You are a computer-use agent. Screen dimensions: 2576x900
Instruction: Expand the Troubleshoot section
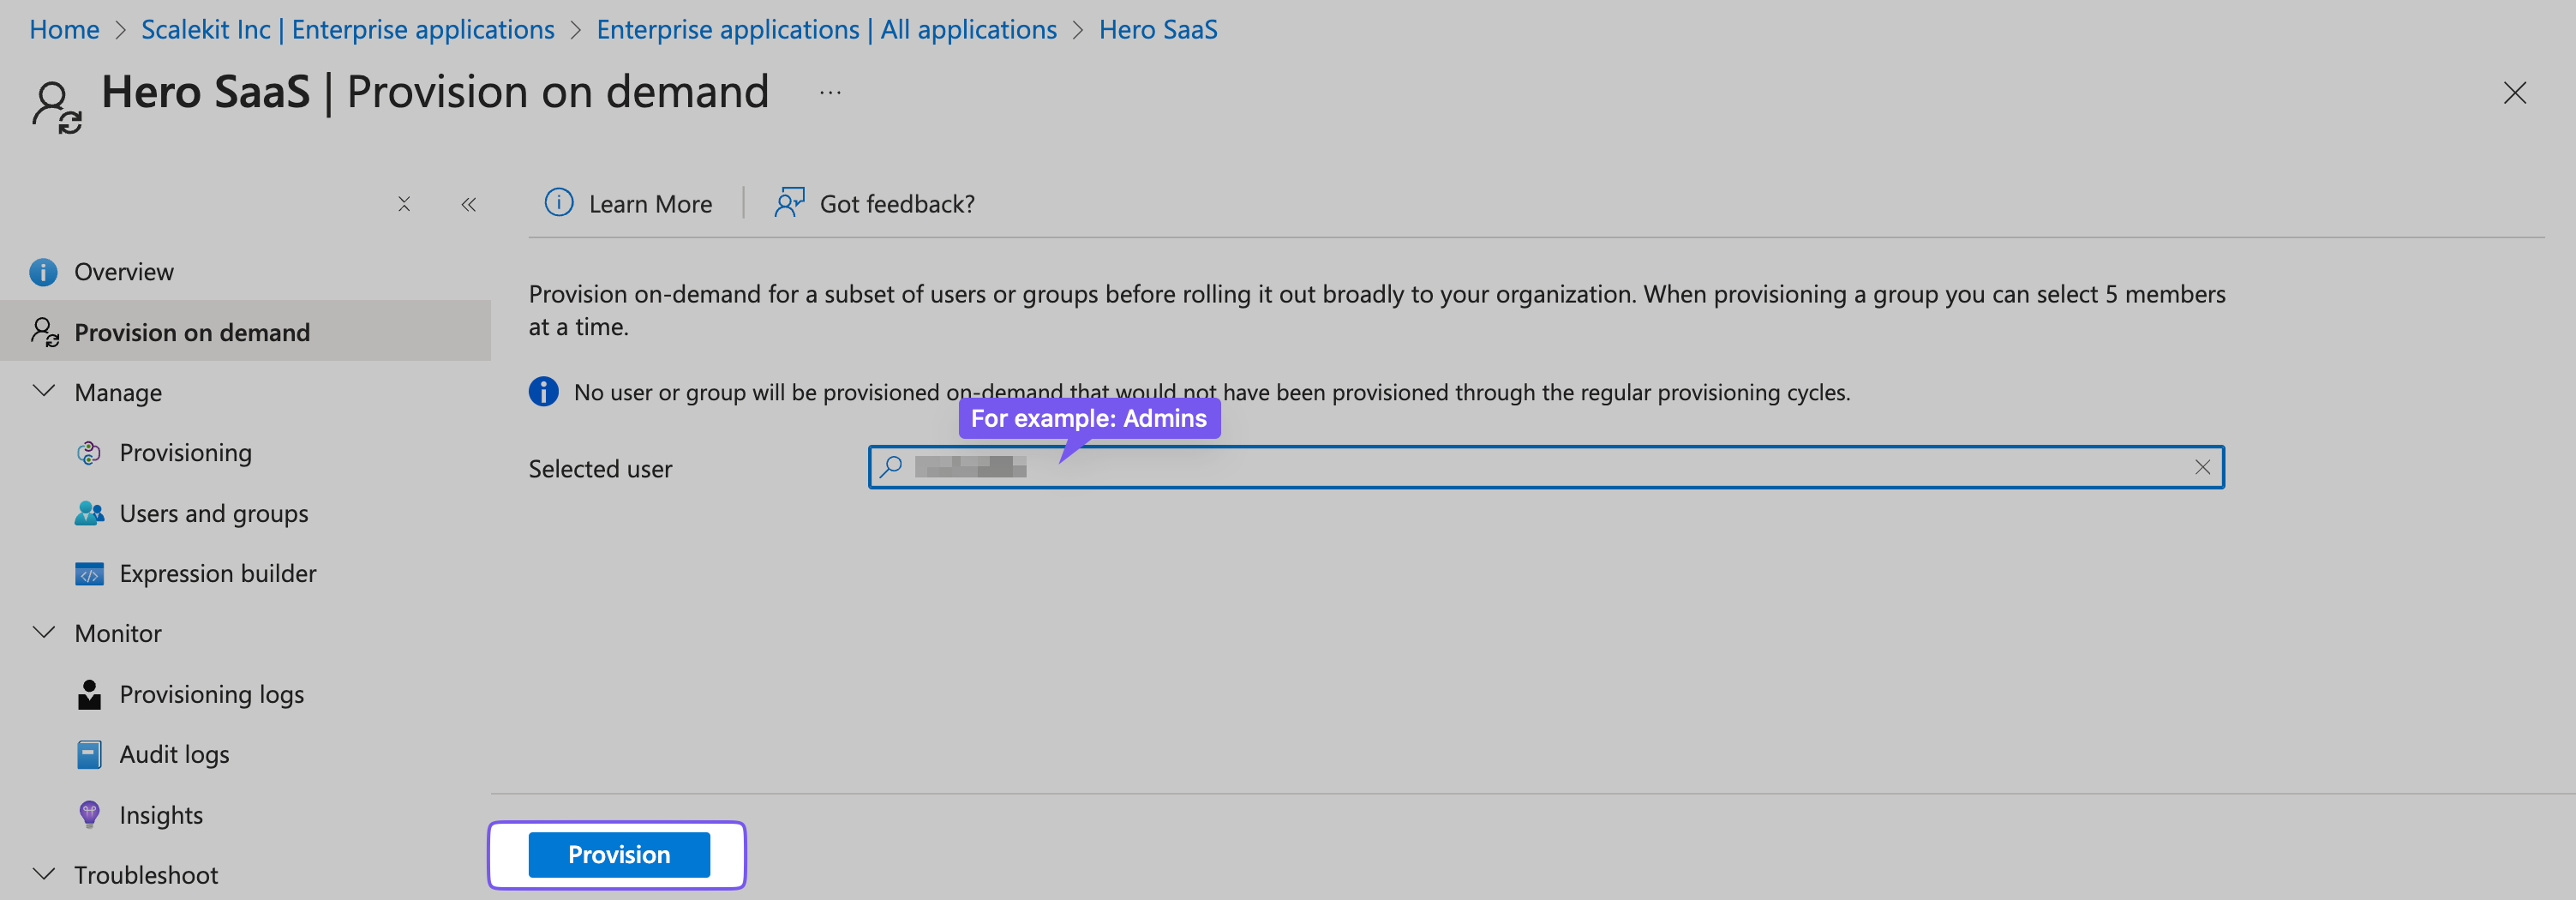tap(44, 873)
